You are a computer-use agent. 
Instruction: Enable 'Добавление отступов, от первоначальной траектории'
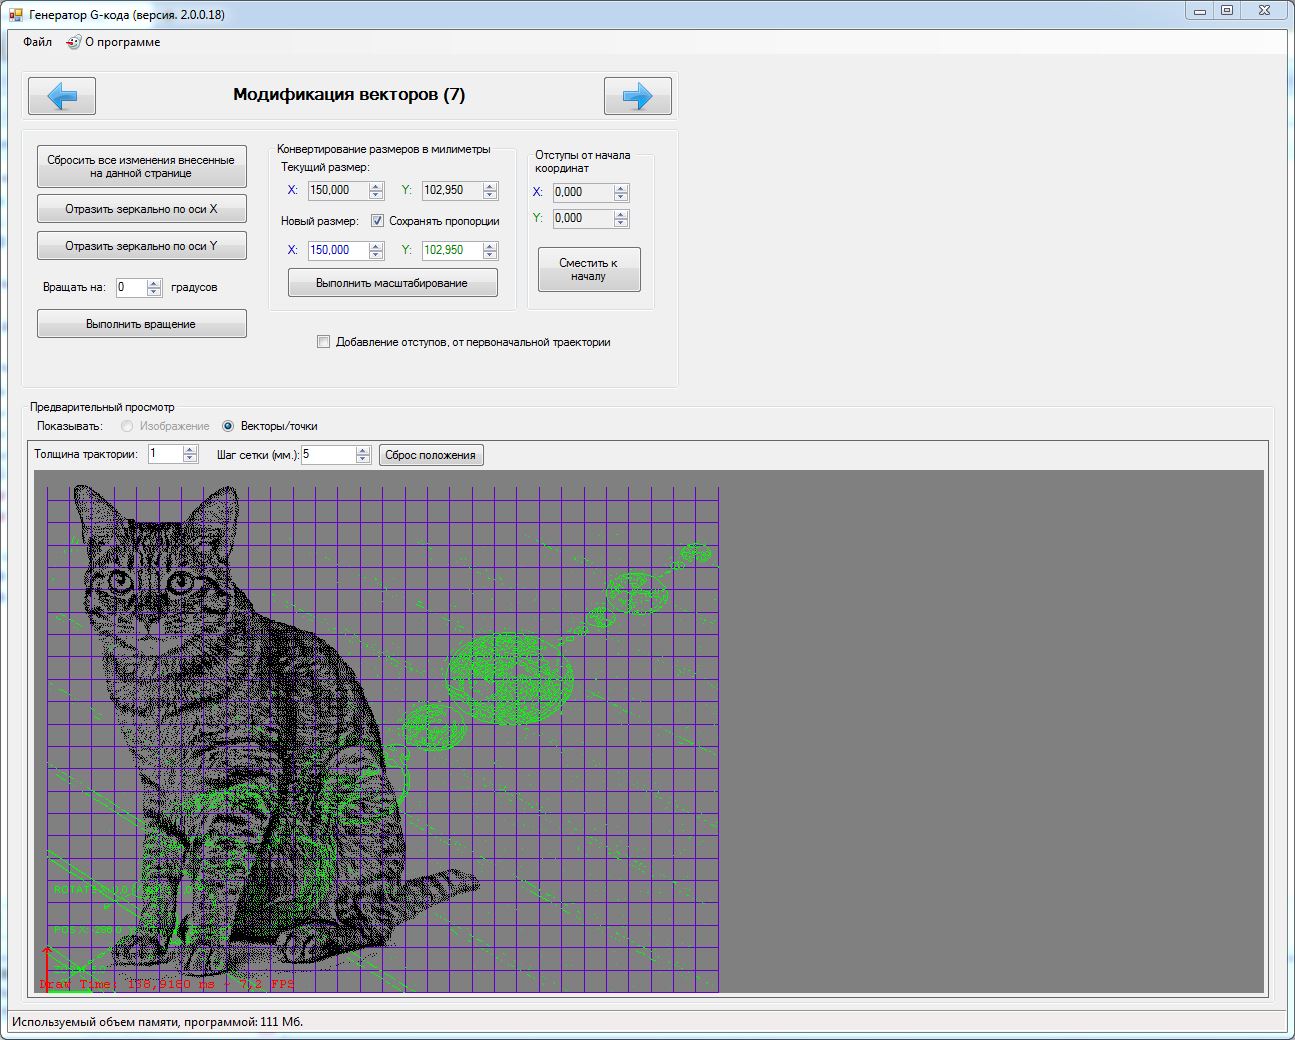pos(323,342)
